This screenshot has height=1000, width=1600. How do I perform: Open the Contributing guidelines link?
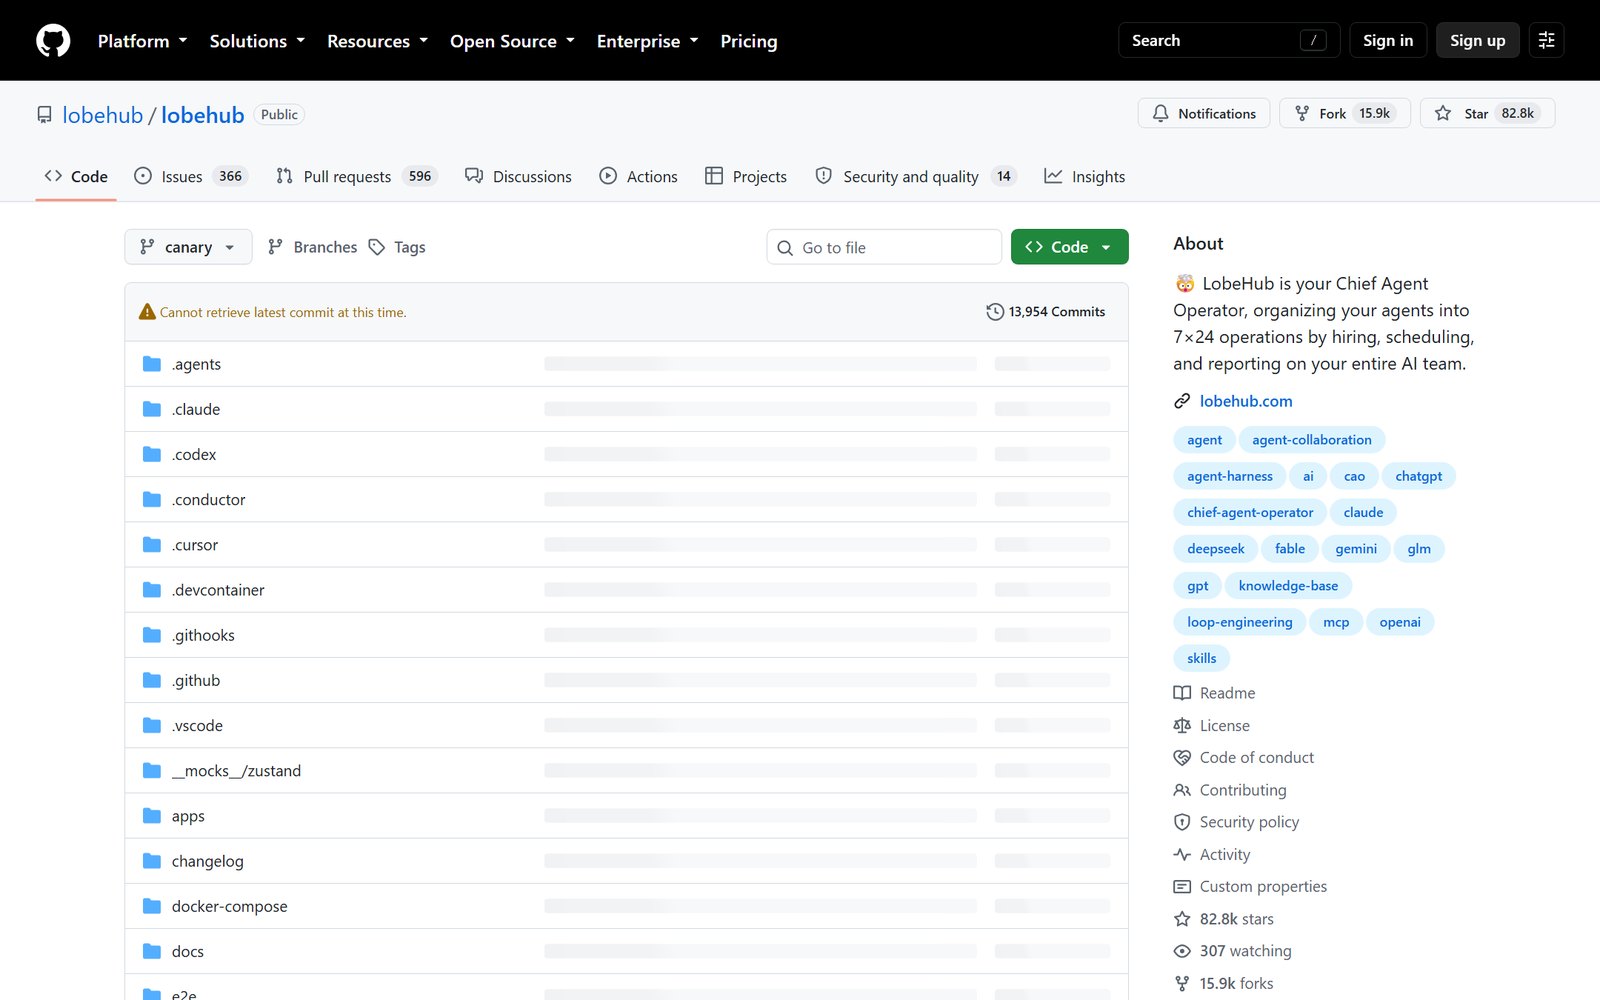coord(1243,790)
